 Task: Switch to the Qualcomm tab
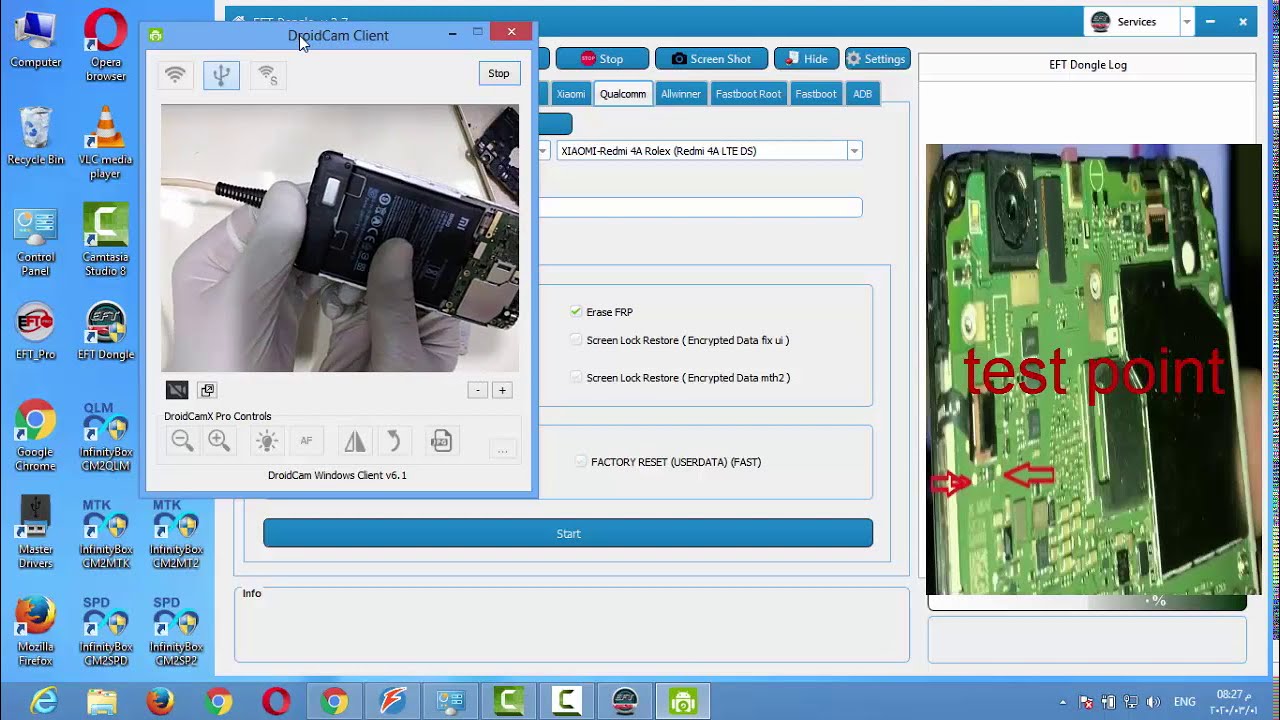point(622,94)
